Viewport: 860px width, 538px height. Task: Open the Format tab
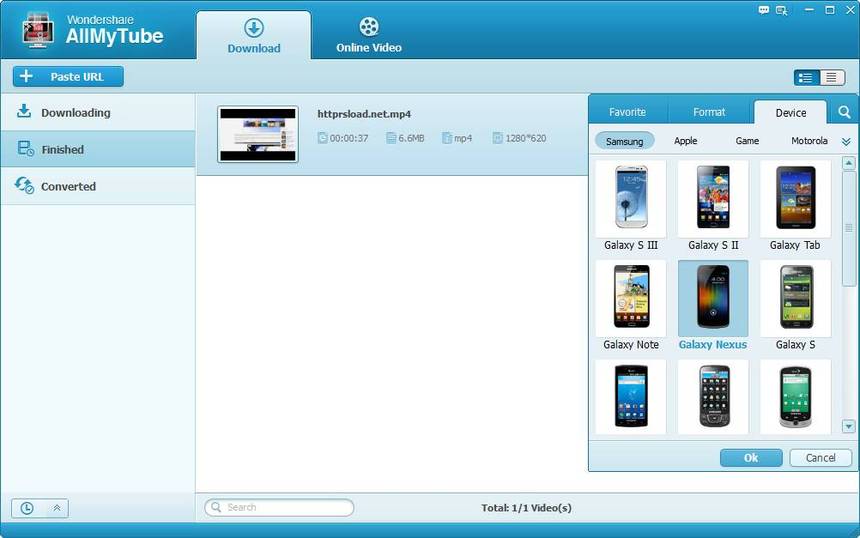pos(709,112)
